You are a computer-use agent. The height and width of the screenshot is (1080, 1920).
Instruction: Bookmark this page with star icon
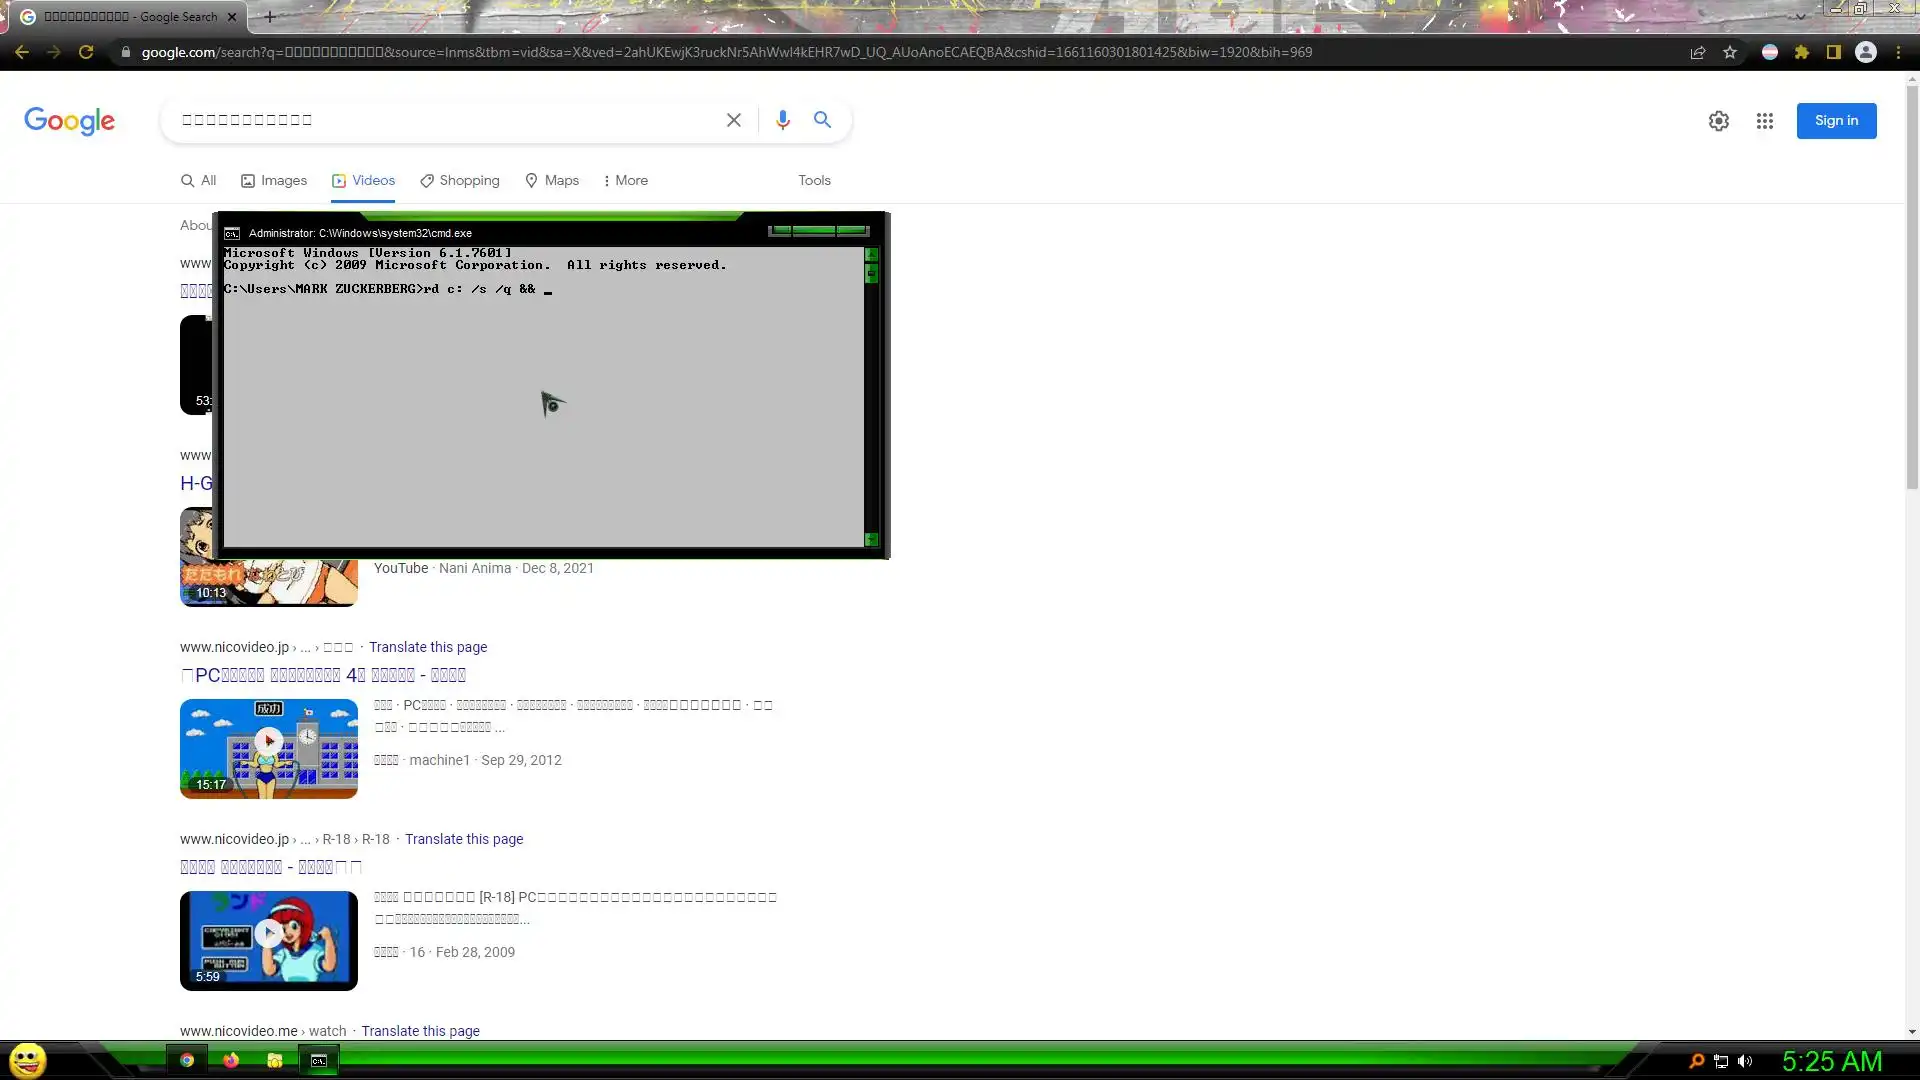1730,52
